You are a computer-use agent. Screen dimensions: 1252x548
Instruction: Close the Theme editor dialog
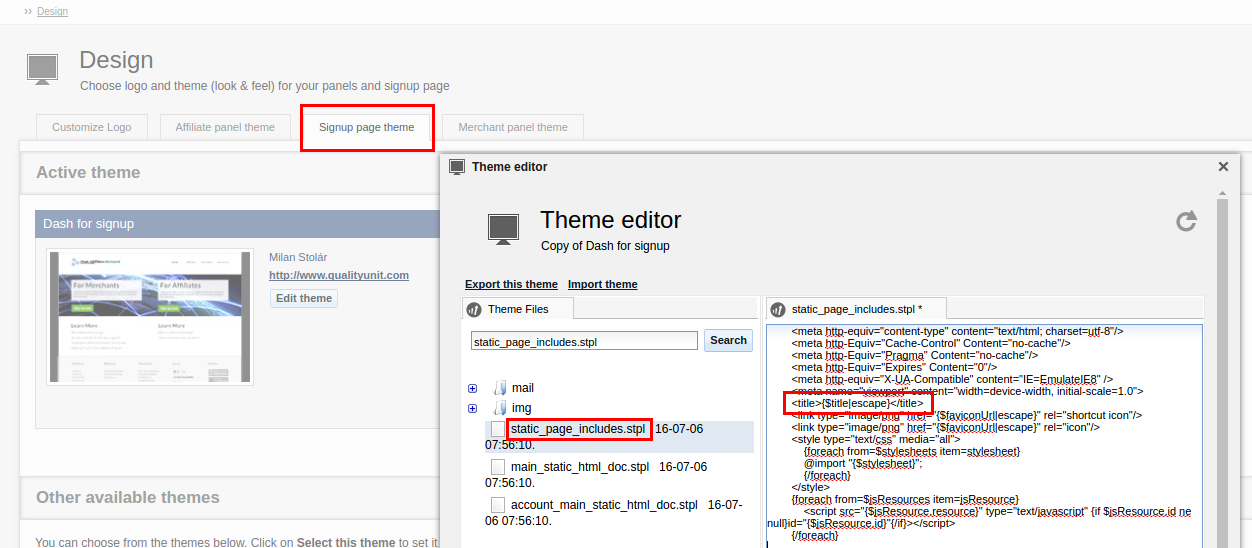coord(1223,167)
